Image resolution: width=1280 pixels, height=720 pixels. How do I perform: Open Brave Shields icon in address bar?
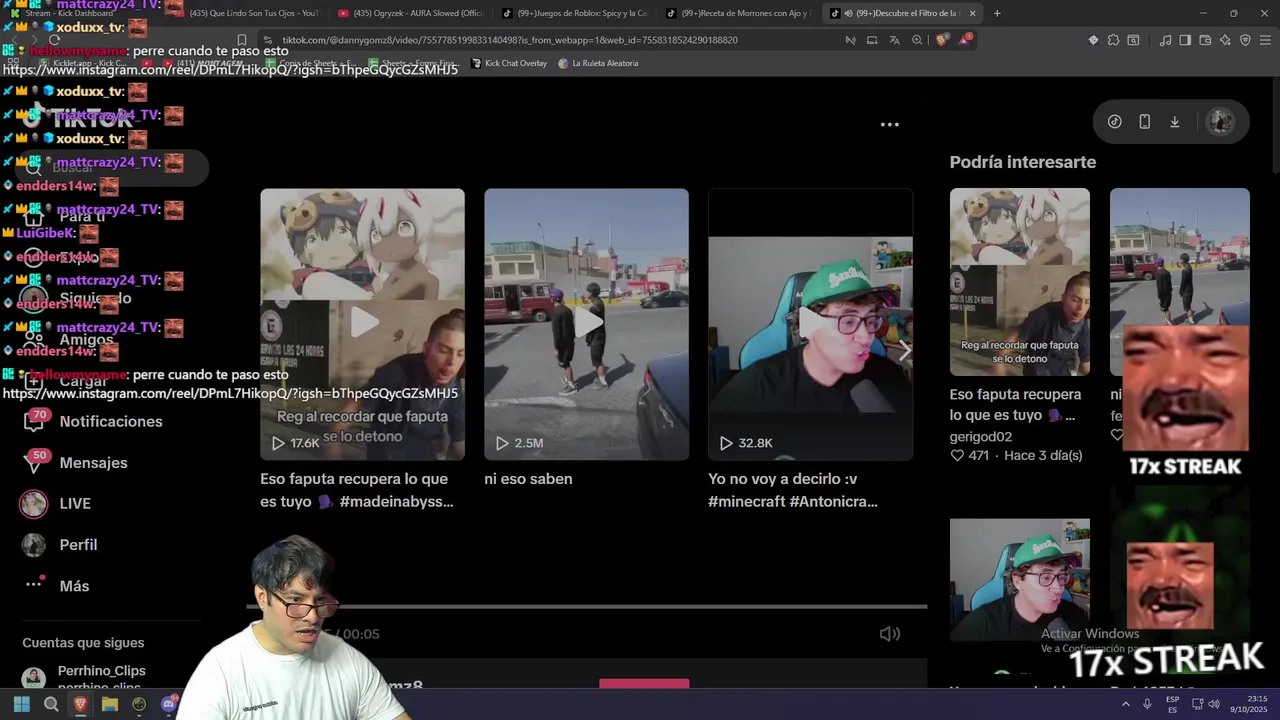[942, 40]
